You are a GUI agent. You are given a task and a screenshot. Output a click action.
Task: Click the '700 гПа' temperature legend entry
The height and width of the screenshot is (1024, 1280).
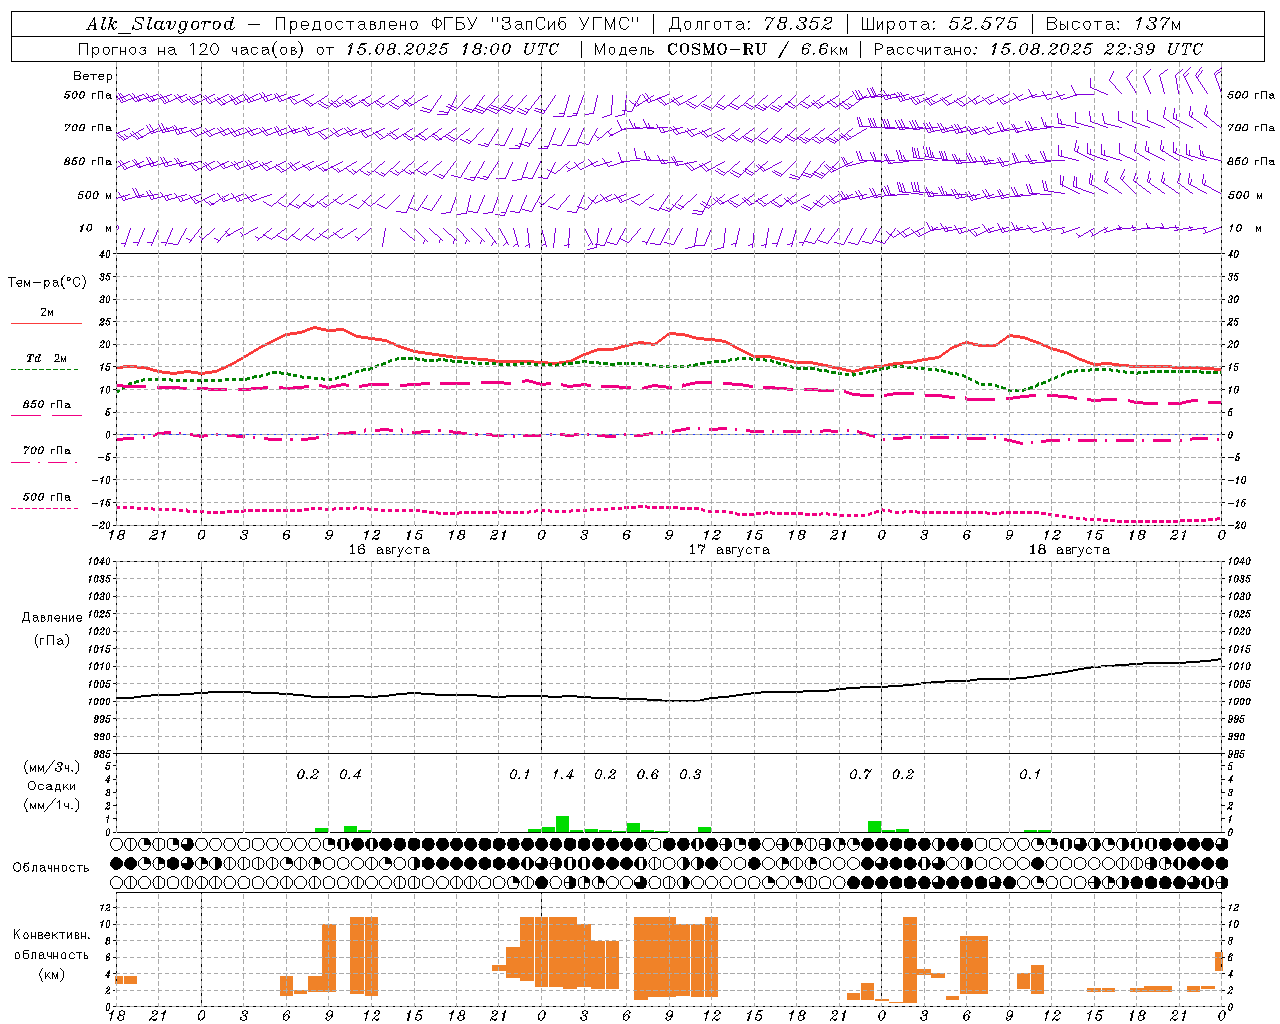click(x=46, y=451)
